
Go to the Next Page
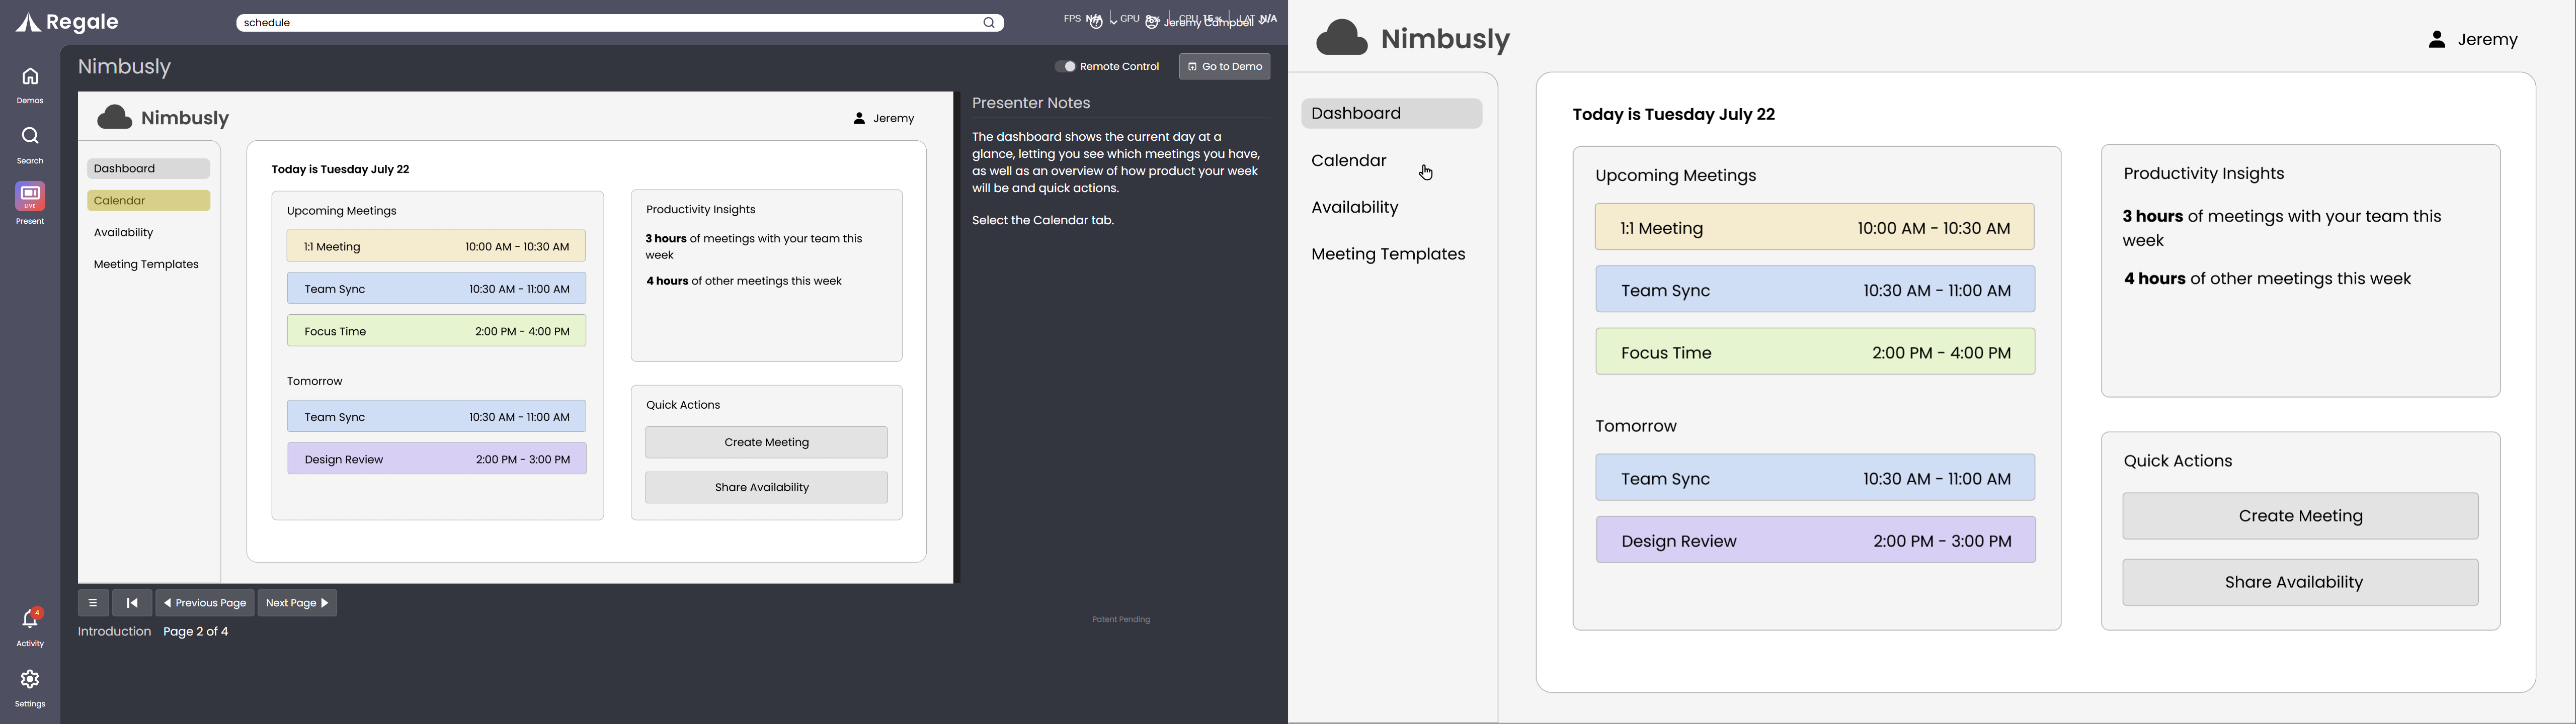tap(297, 603)
